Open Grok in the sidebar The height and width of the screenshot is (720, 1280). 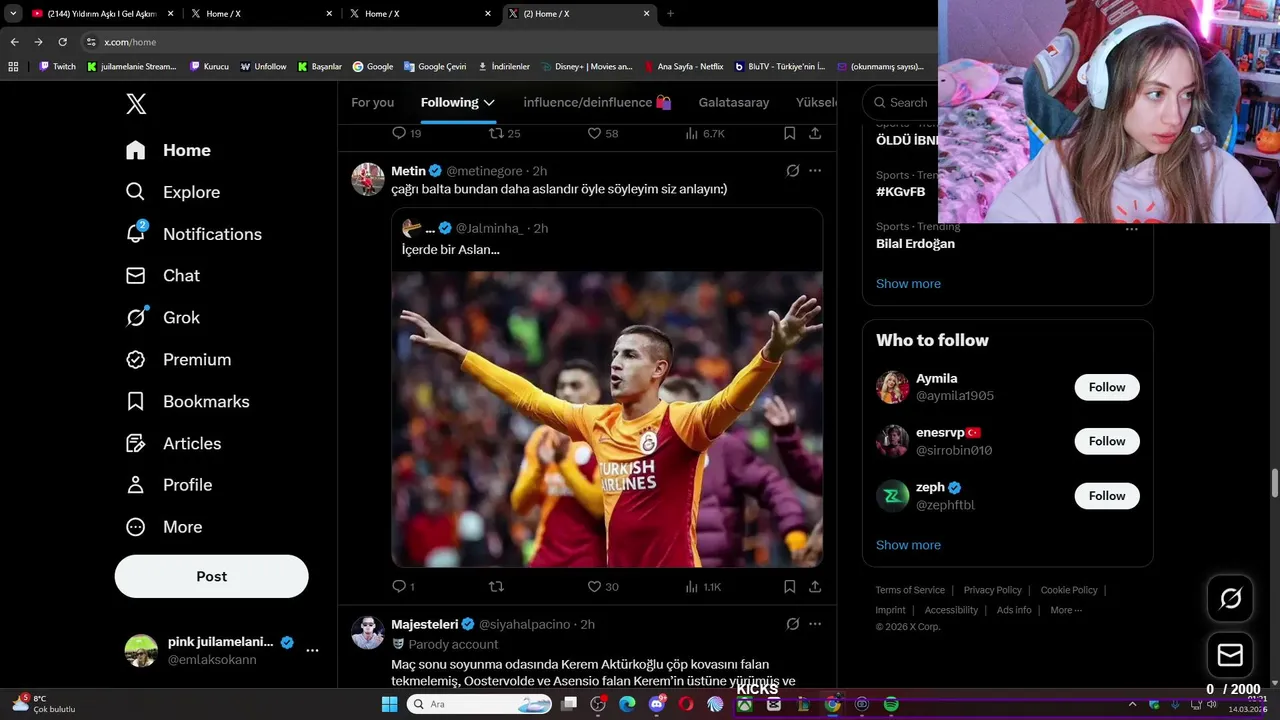(162, 317)
